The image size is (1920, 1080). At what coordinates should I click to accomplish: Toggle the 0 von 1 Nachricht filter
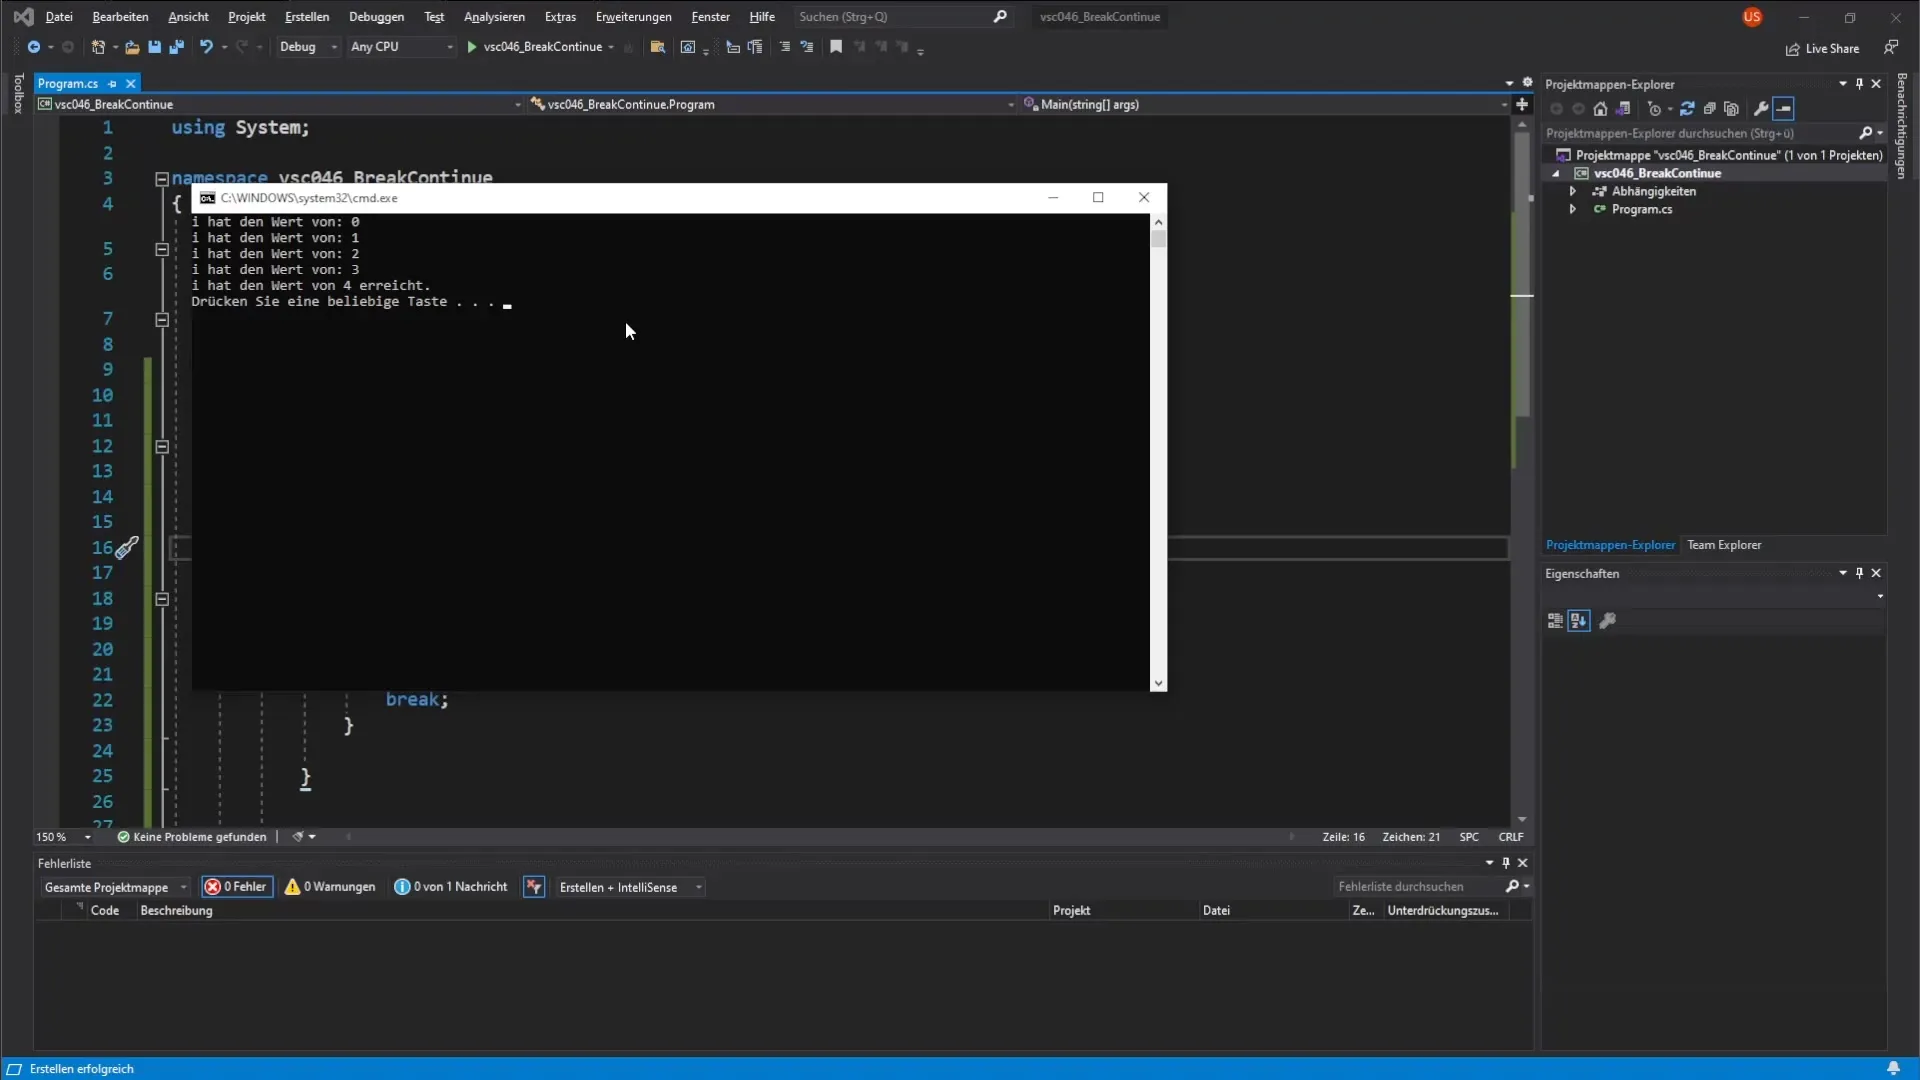point(451,887)
